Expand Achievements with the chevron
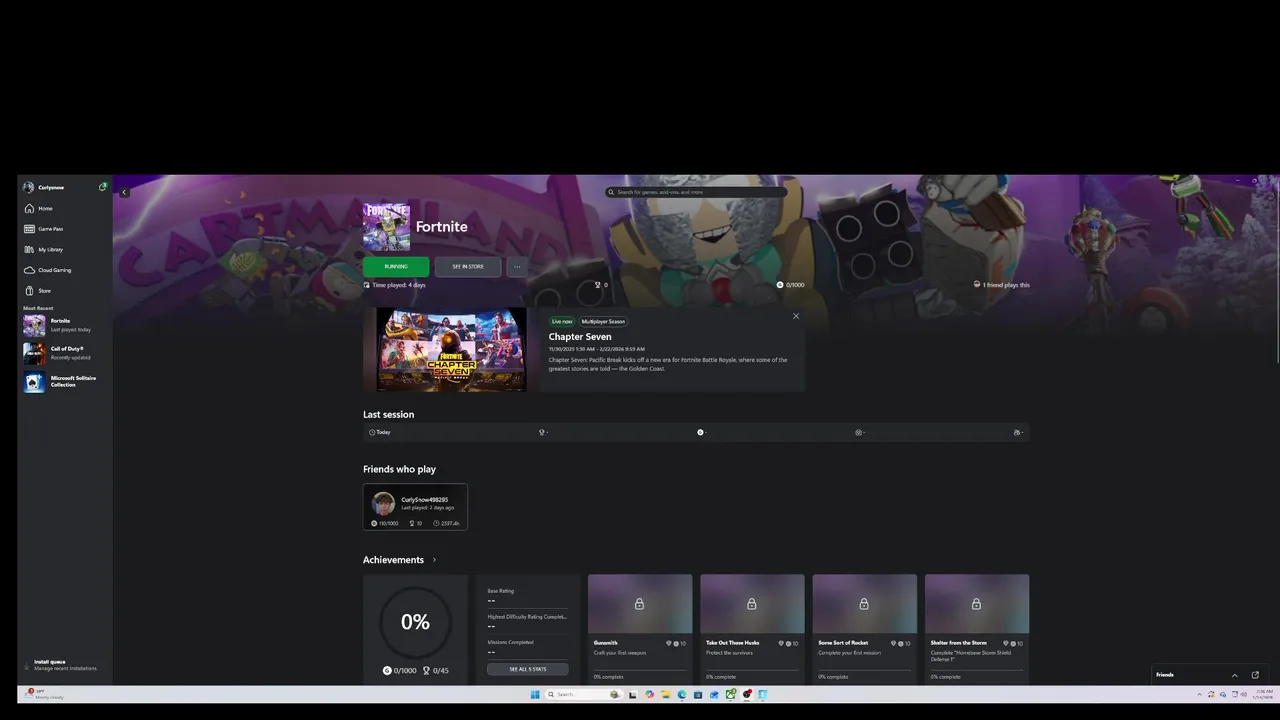Viewport: 1280px width, 720px height. click(x=434, y=560)
